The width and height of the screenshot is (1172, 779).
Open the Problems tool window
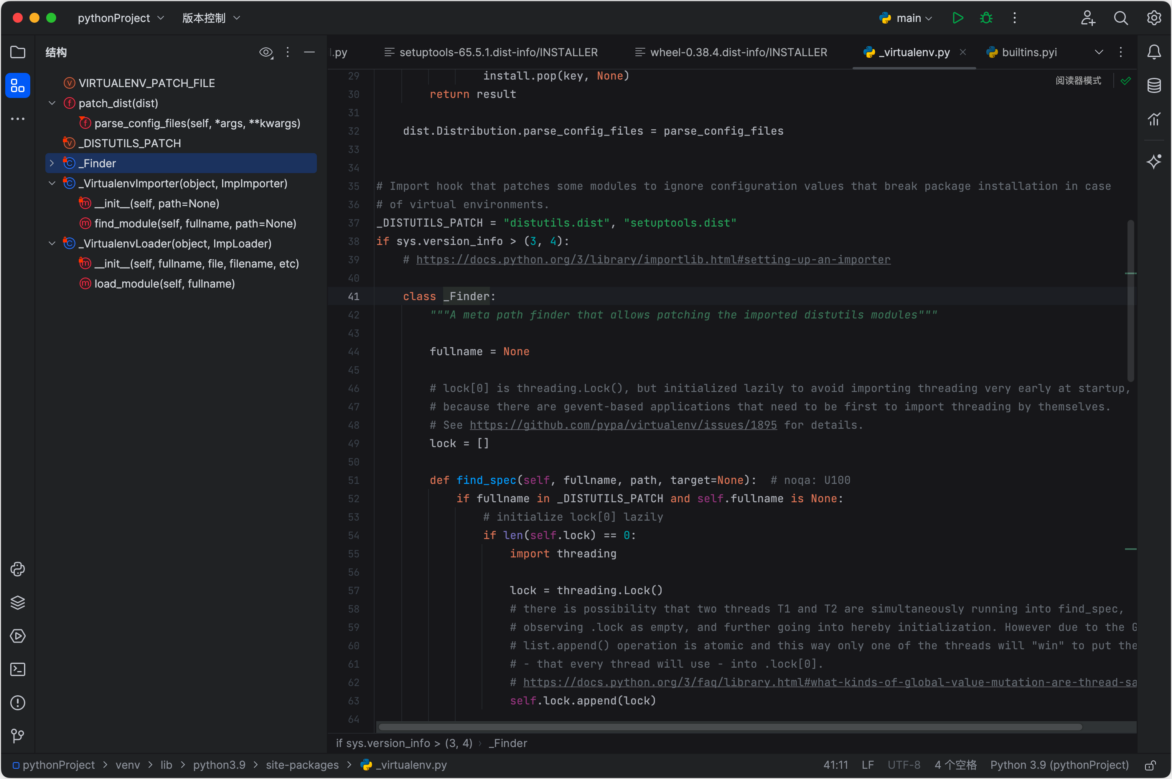point(17,702)
